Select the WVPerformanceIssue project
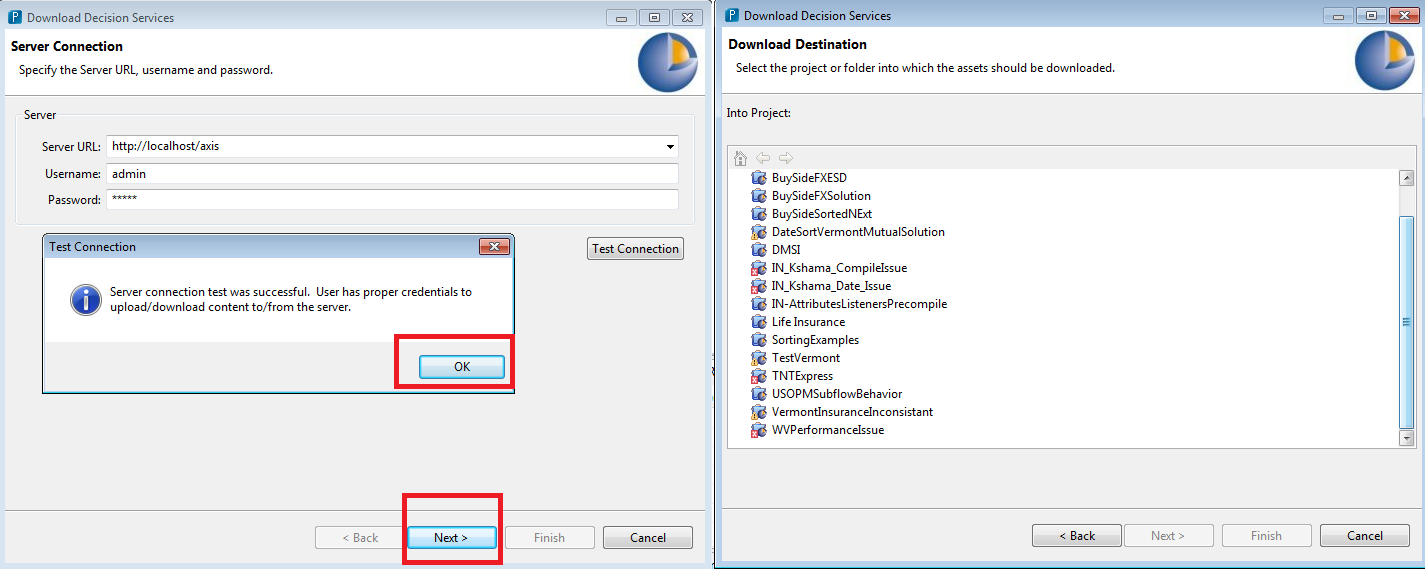Viewport: 1427px width, 569px height. pos(828,430)
